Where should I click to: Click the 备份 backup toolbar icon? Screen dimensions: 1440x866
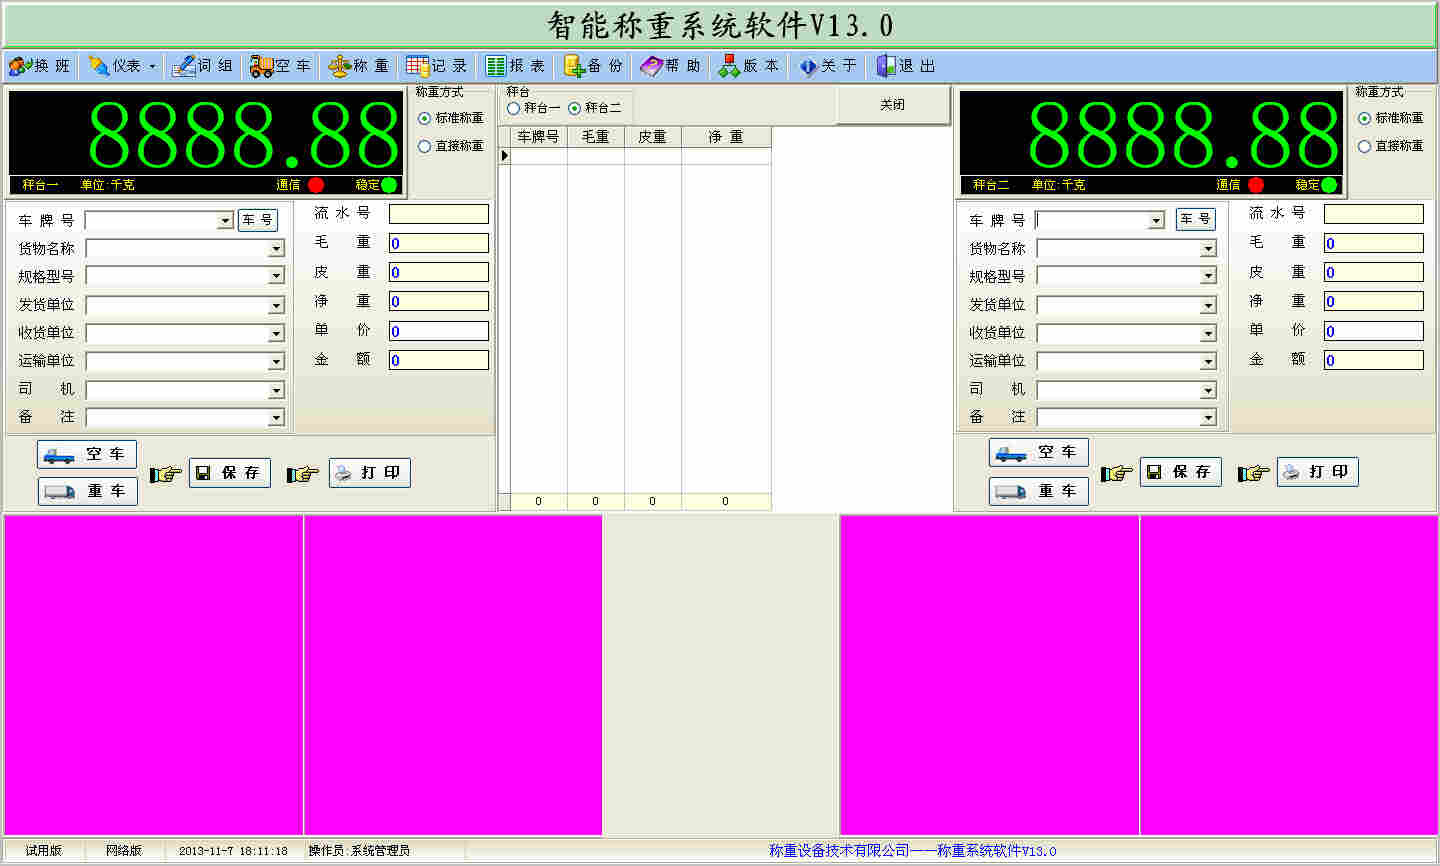(x=574, y=66)
